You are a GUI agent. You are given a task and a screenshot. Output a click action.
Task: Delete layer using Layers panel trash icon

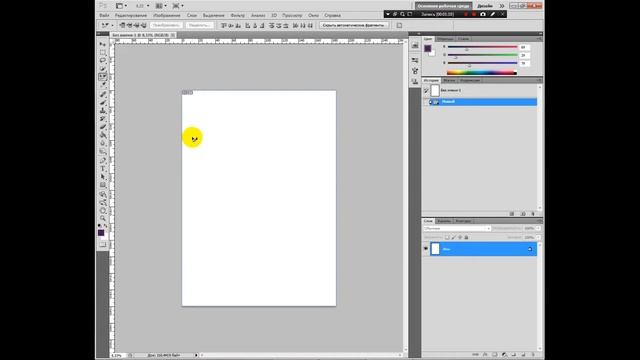(x=533, y=355)
